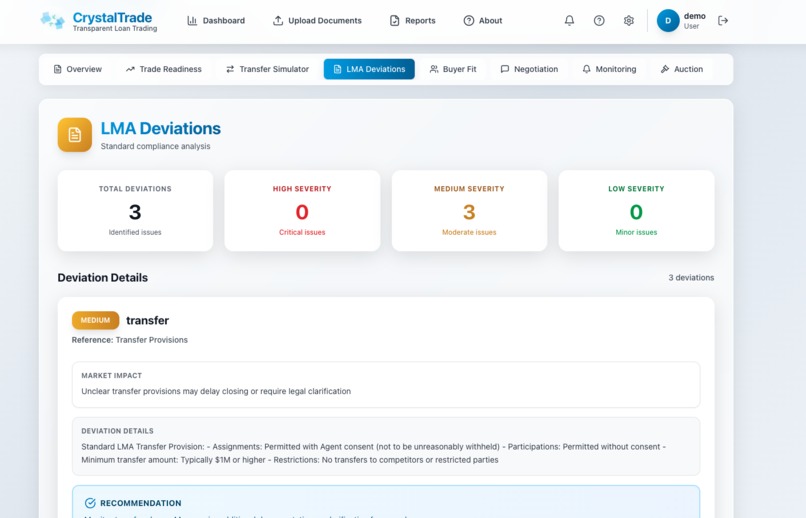Switch to the Trade Readiness tab

[x=164, y=69]
